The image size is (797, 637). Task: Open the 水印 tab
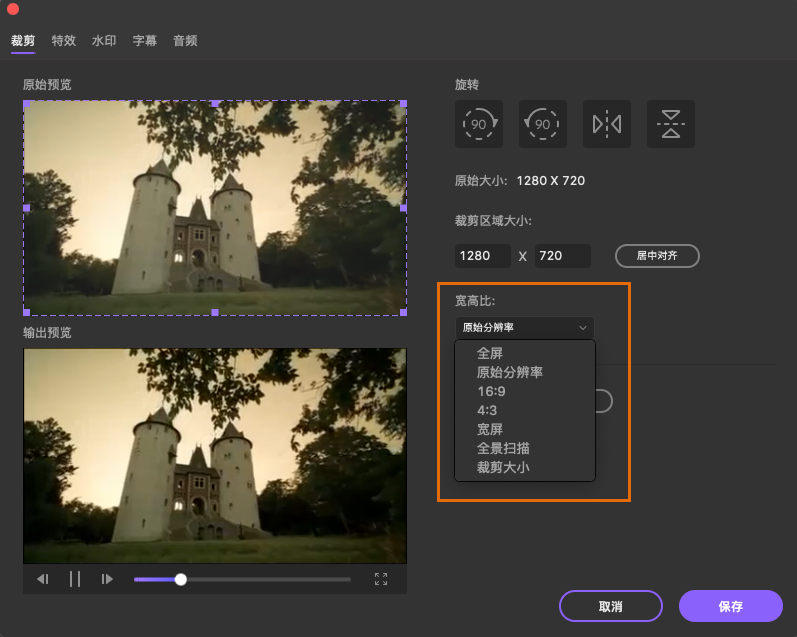click(x=104, y=41)
